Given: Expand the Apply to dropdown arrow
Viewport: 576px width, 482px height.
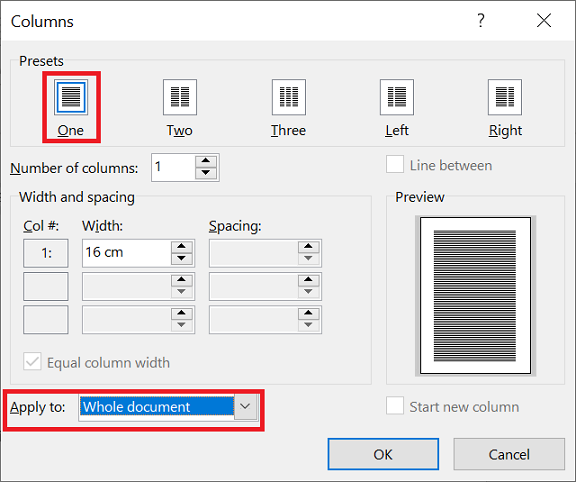Looking at the screenshot, I should click(x=245, y=407).
